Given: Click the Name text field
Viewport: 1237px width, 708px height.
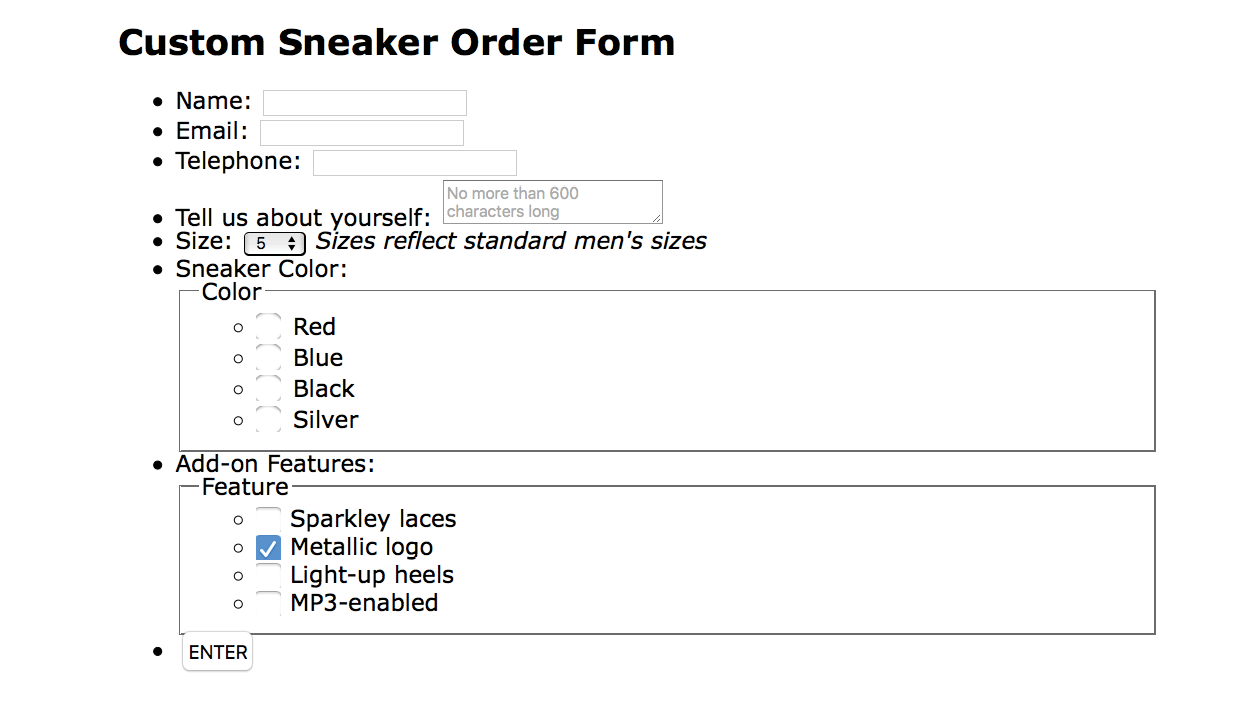Looking at the screenshot, I should point(364,103).
